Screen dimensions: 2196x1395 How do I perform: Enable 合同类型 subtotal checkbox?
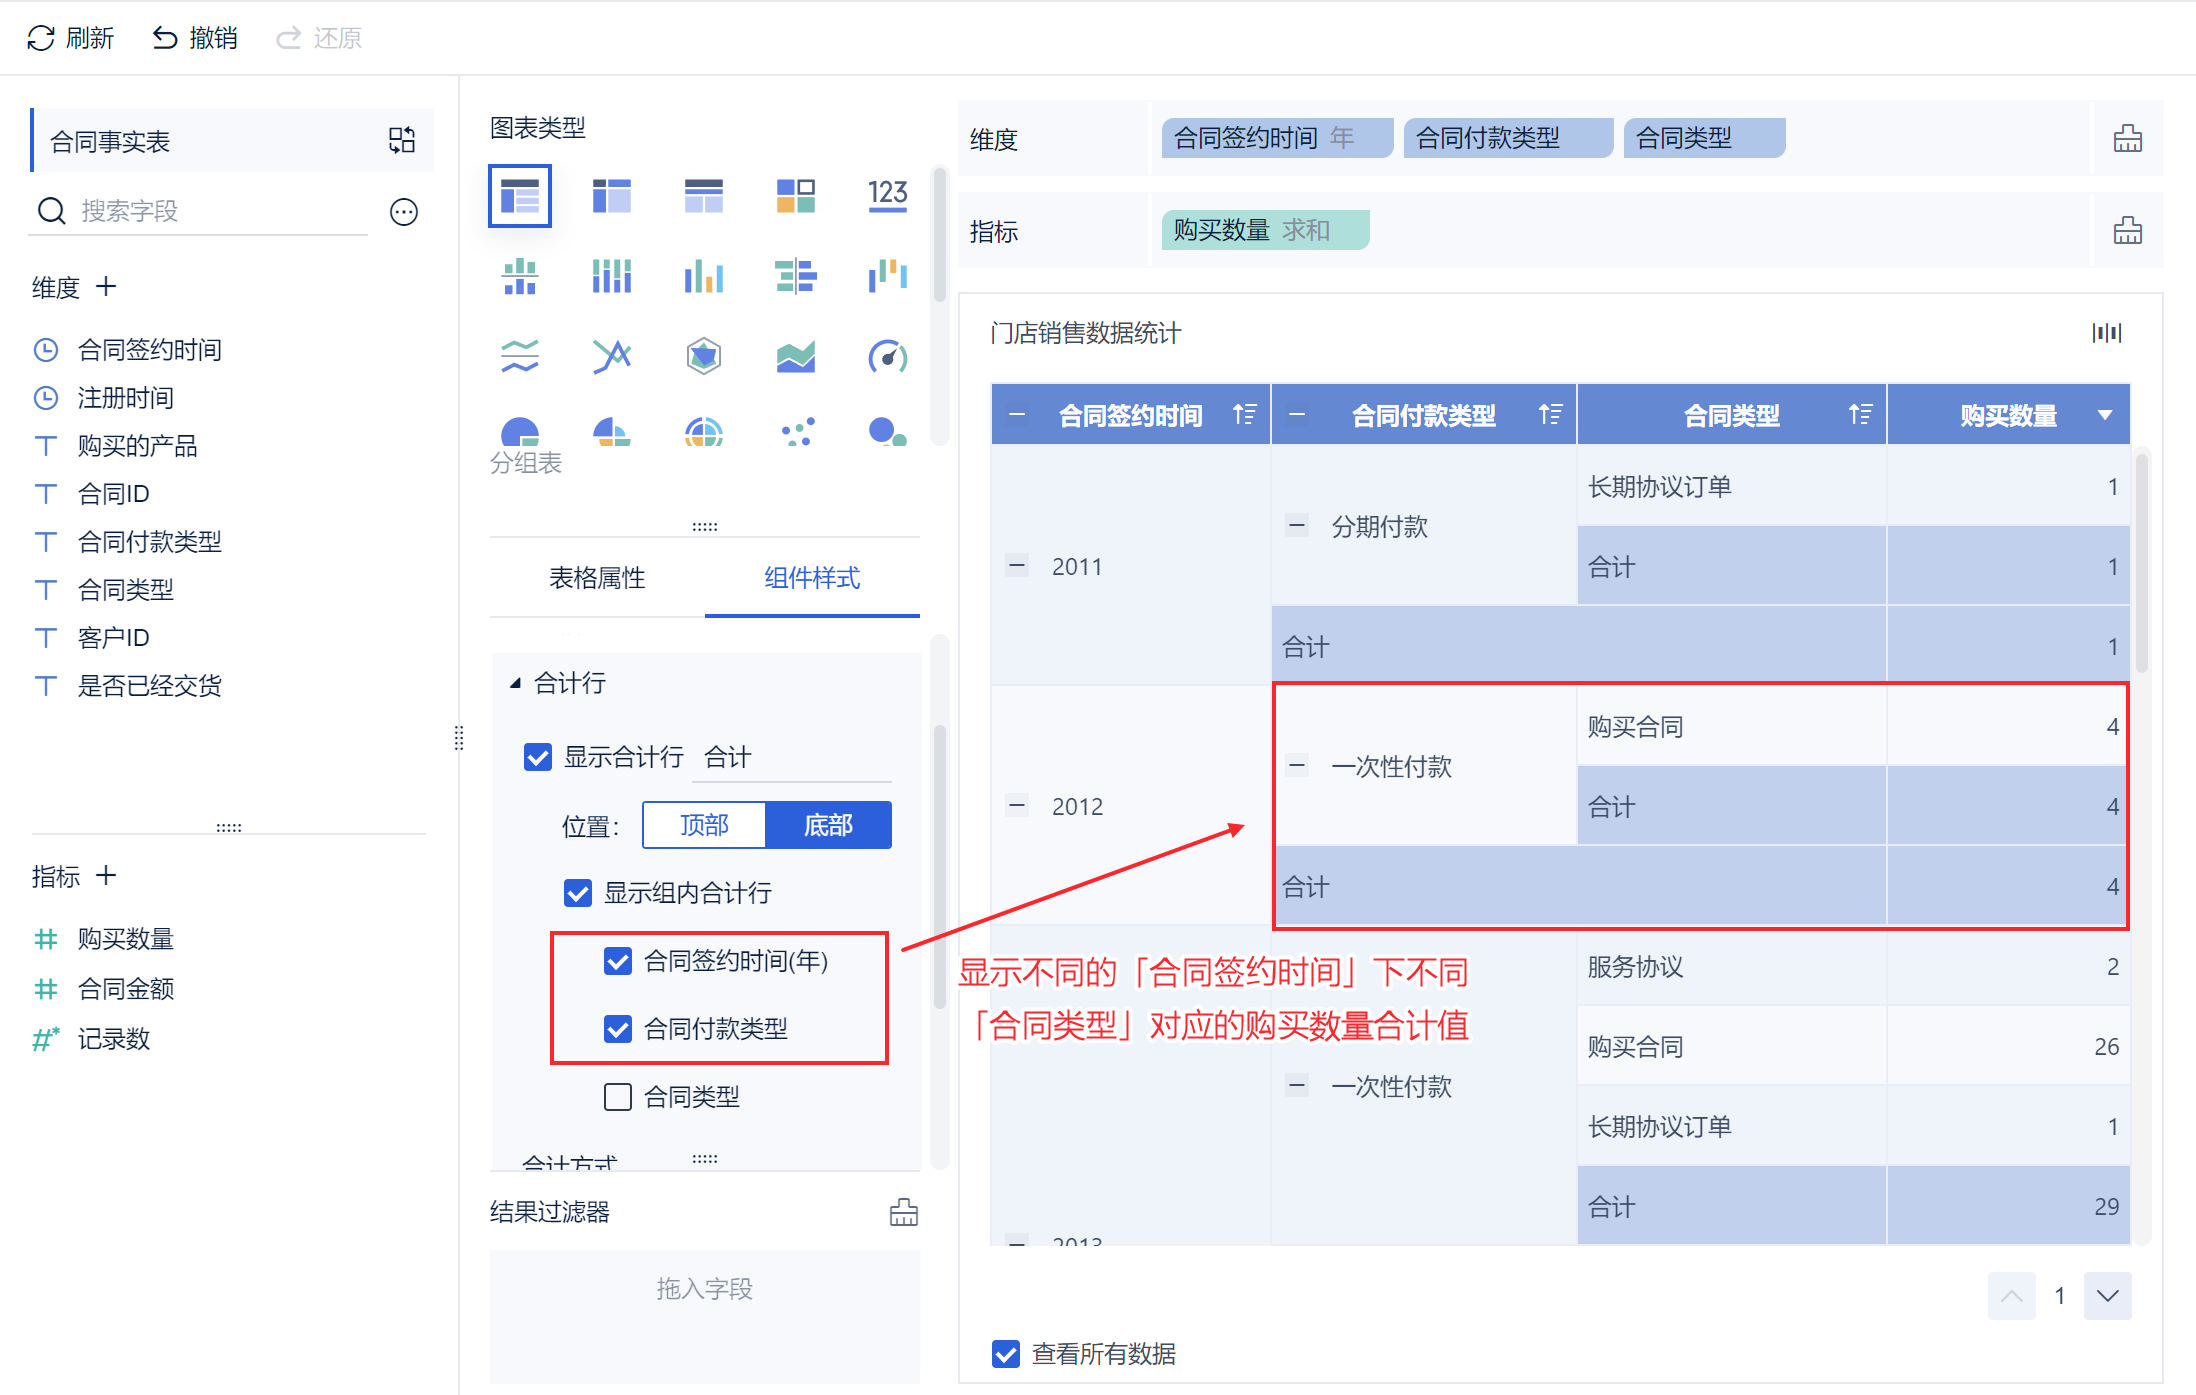point(618,1097)
